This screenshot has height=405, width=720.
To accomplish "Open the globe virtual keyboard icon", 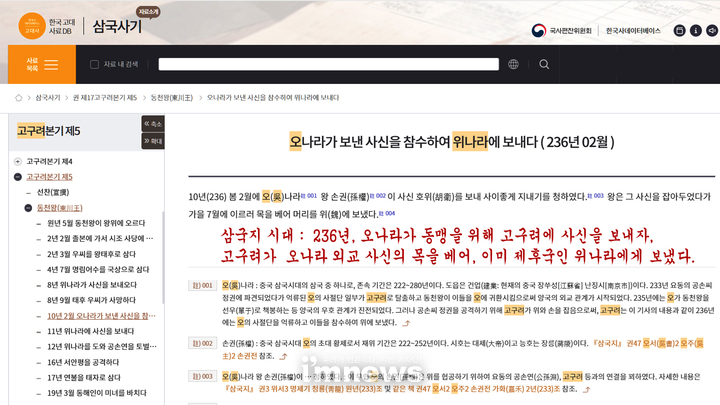I will [x=514, y=64].
